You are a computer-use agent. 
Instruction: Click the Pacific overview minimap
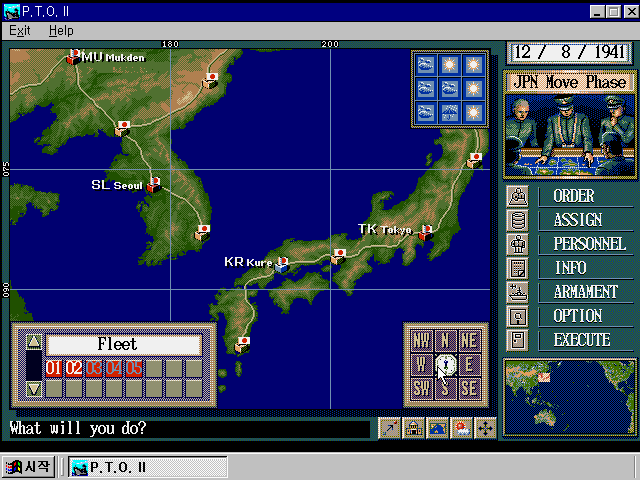pyautogui.click(x=570, y=398)
